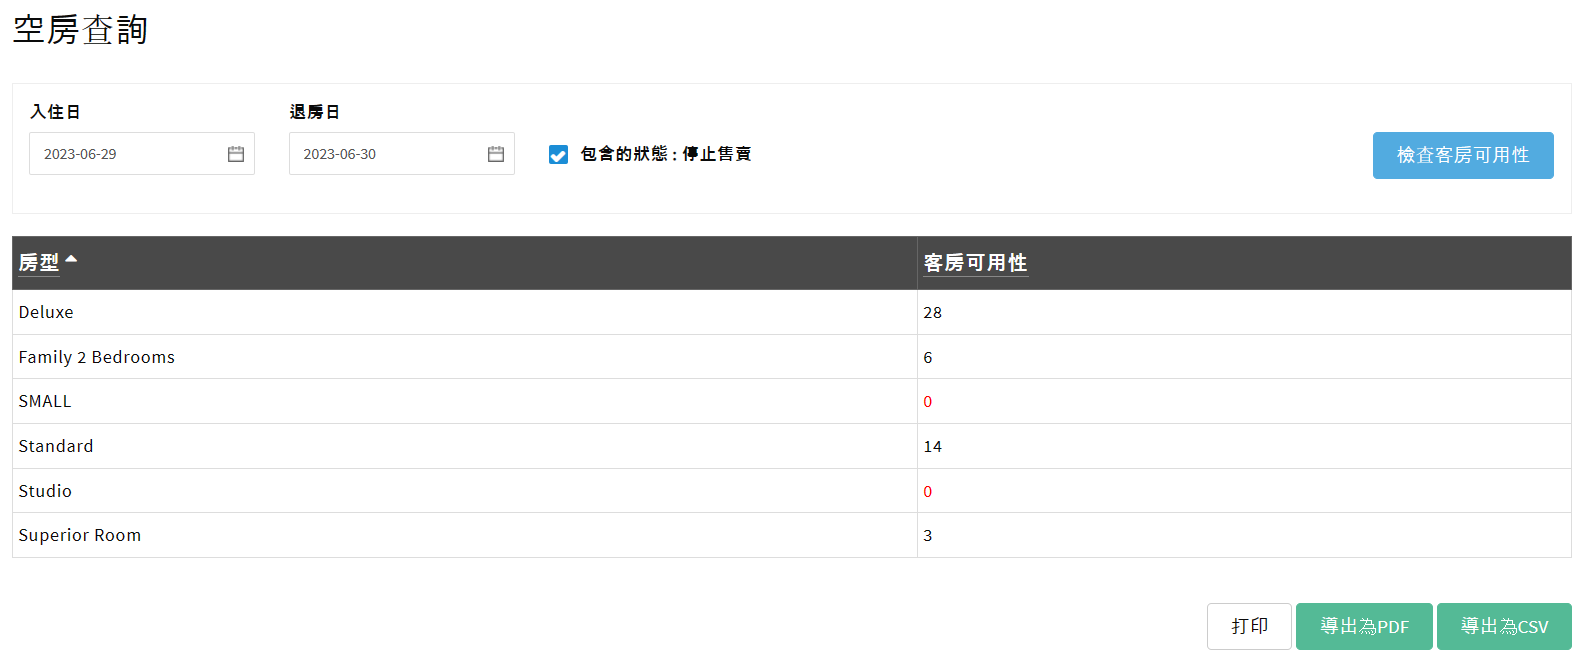This screenshot has width=1583, height=661.
Task: Click the 打印 print button
Action: 1249,626
